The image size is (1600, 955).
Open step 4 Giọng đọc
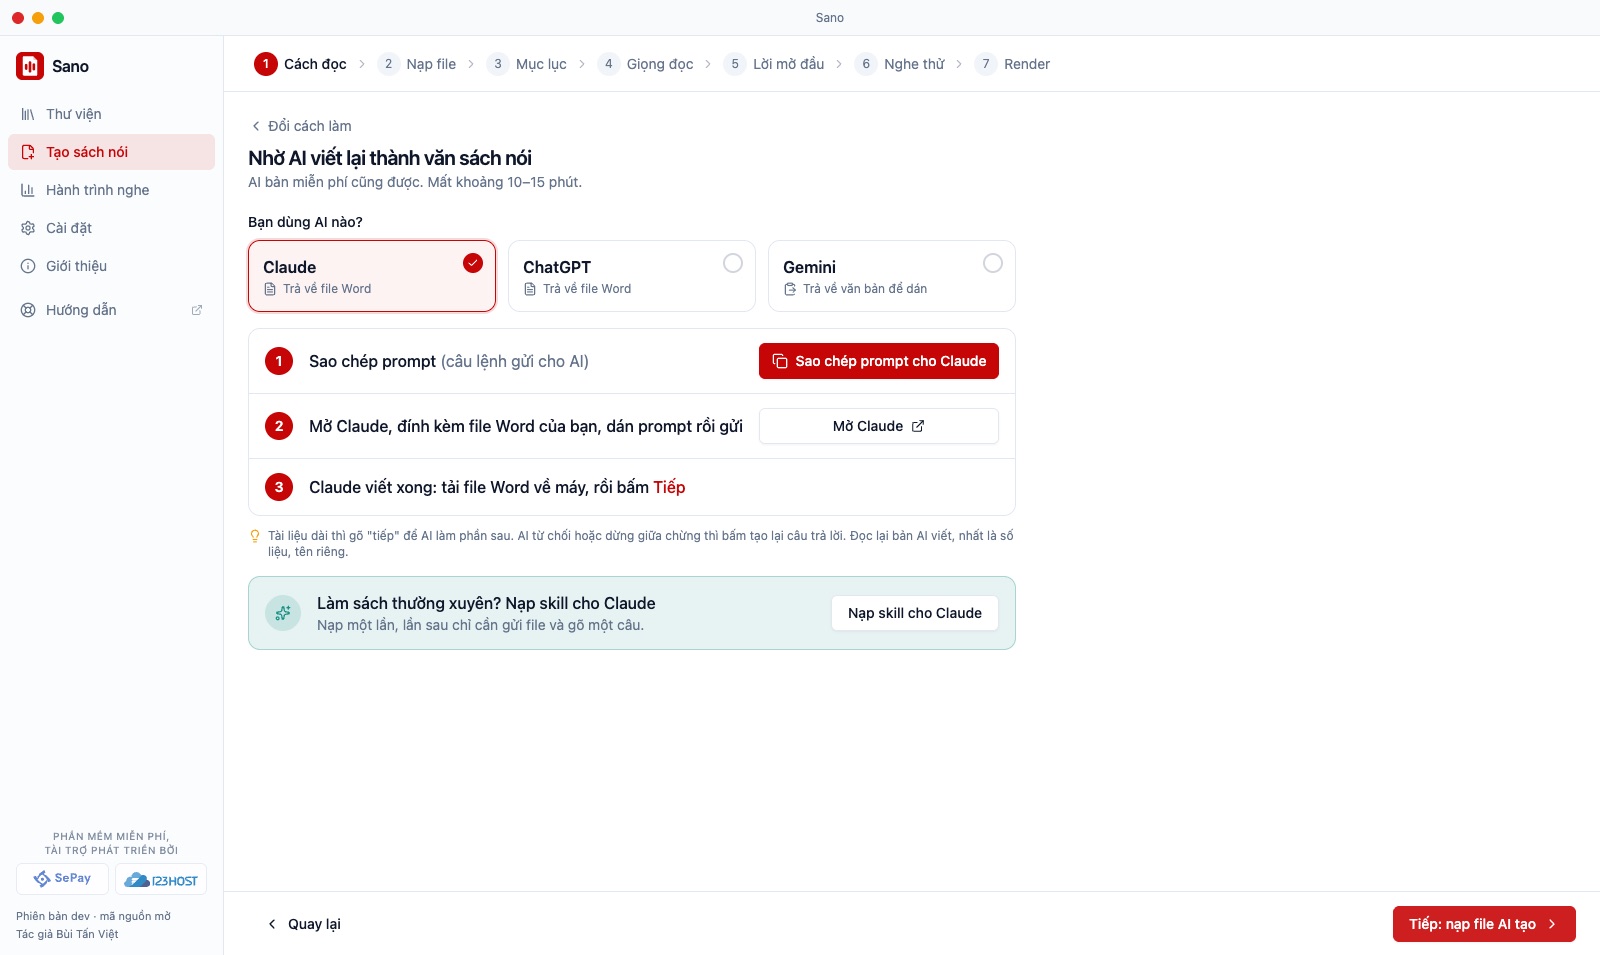pyautogui.click(x=646, y=64)
